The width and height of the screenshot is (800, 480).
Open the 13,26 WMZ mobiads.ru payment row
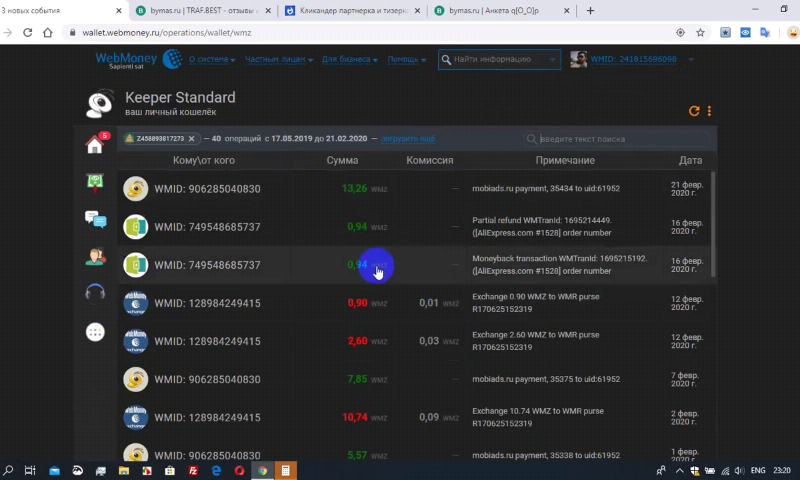coord(400,188)
